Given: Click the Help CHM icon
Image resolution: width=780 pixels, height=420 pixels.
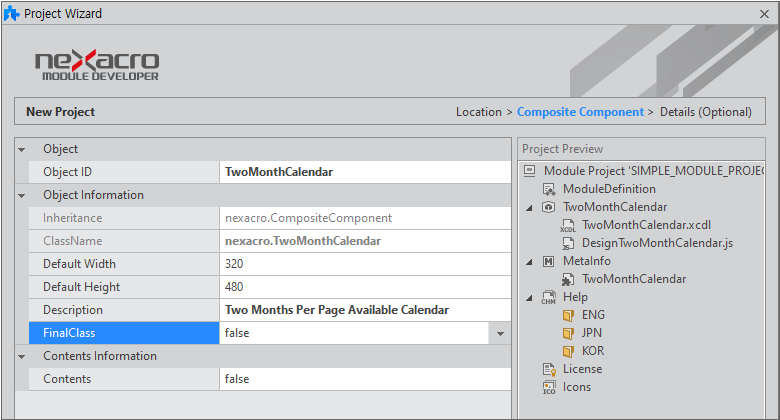Looking at the screenshot, I should coord(548,298).
